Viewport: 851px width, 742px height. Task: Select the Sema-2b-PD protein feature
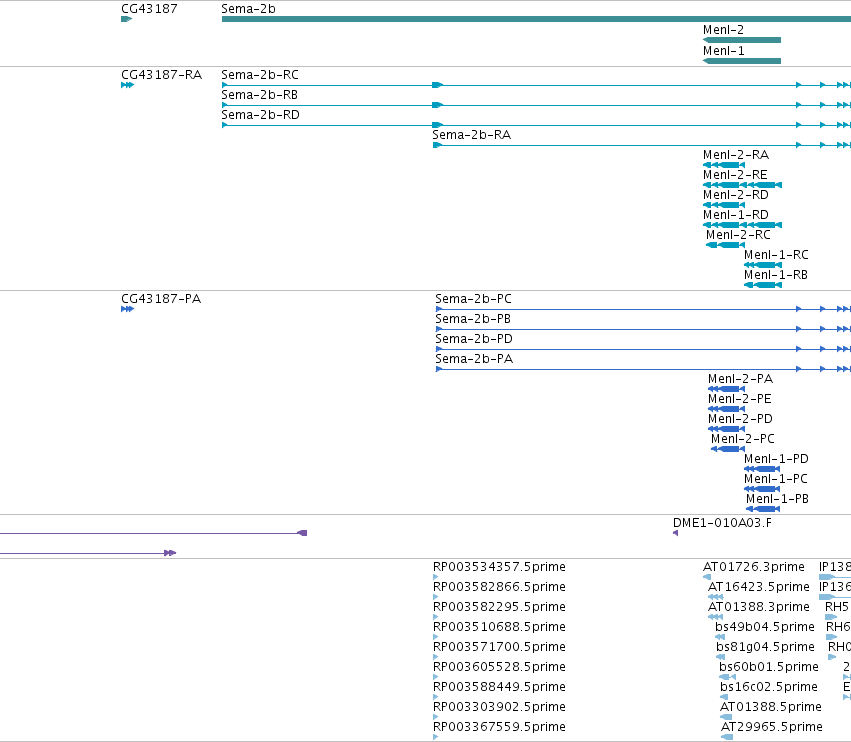point(643,349)
